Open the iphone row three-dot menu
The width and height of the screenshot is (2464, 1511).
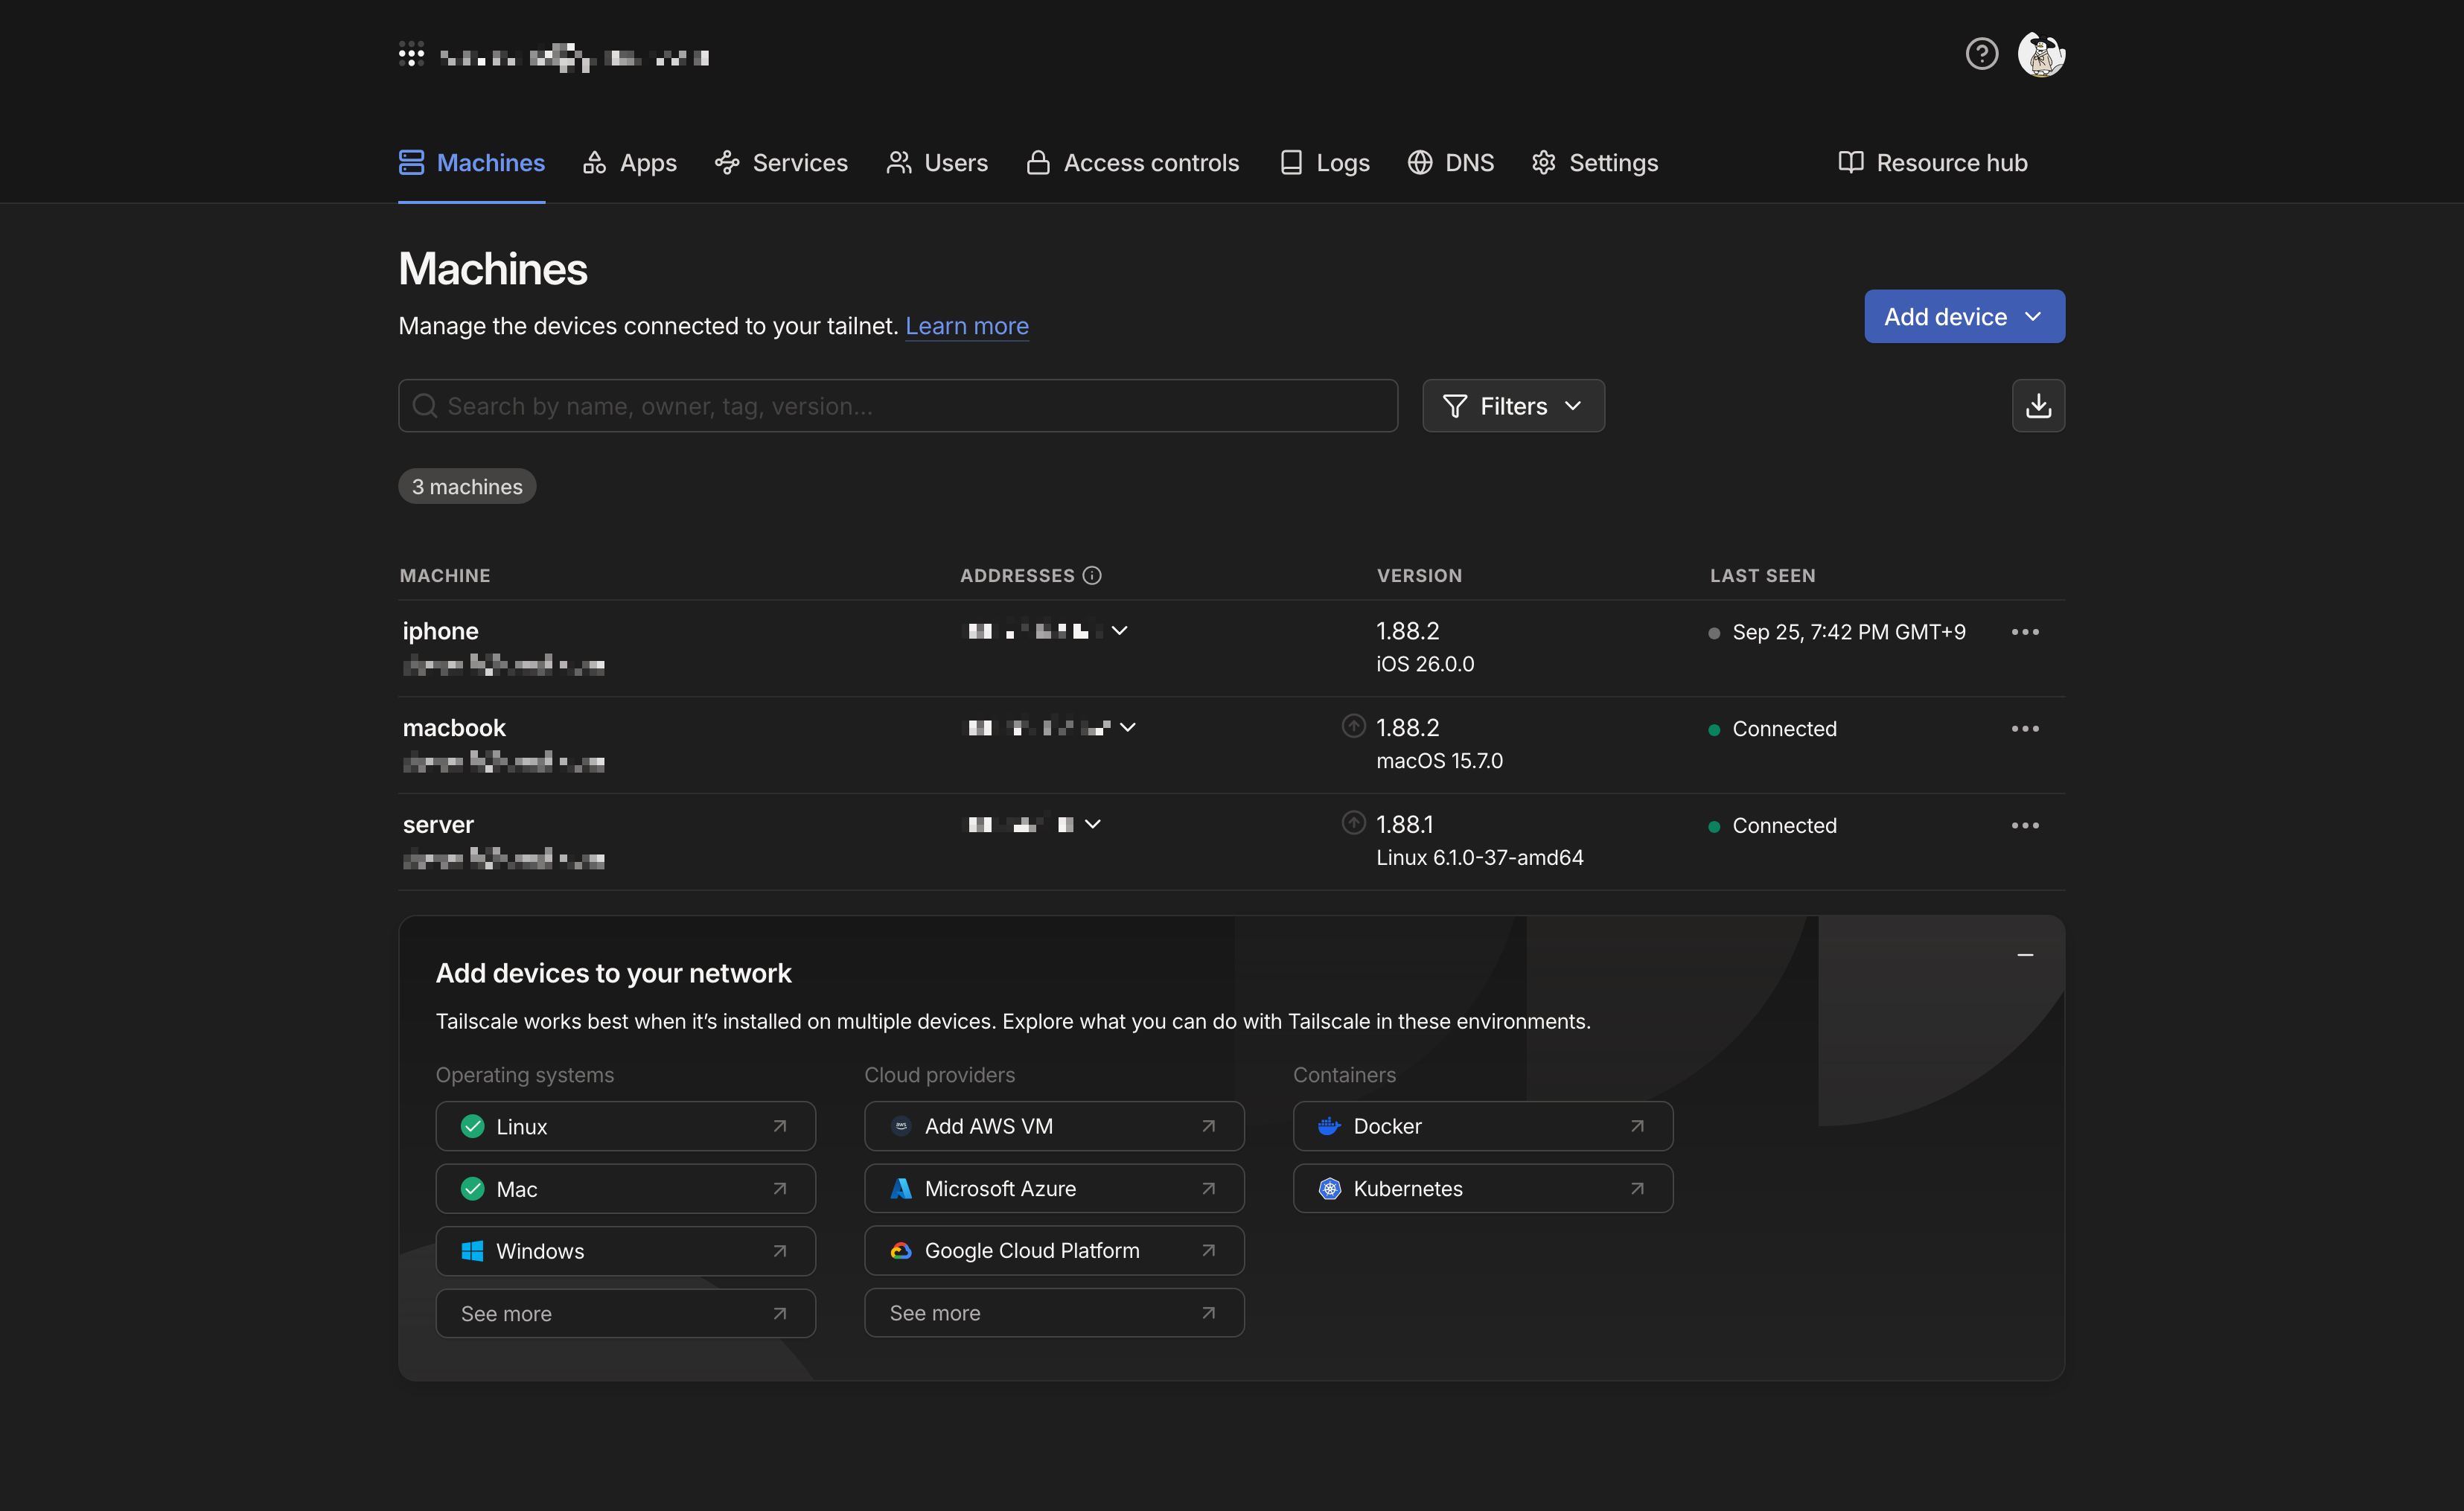[2025, 632]
